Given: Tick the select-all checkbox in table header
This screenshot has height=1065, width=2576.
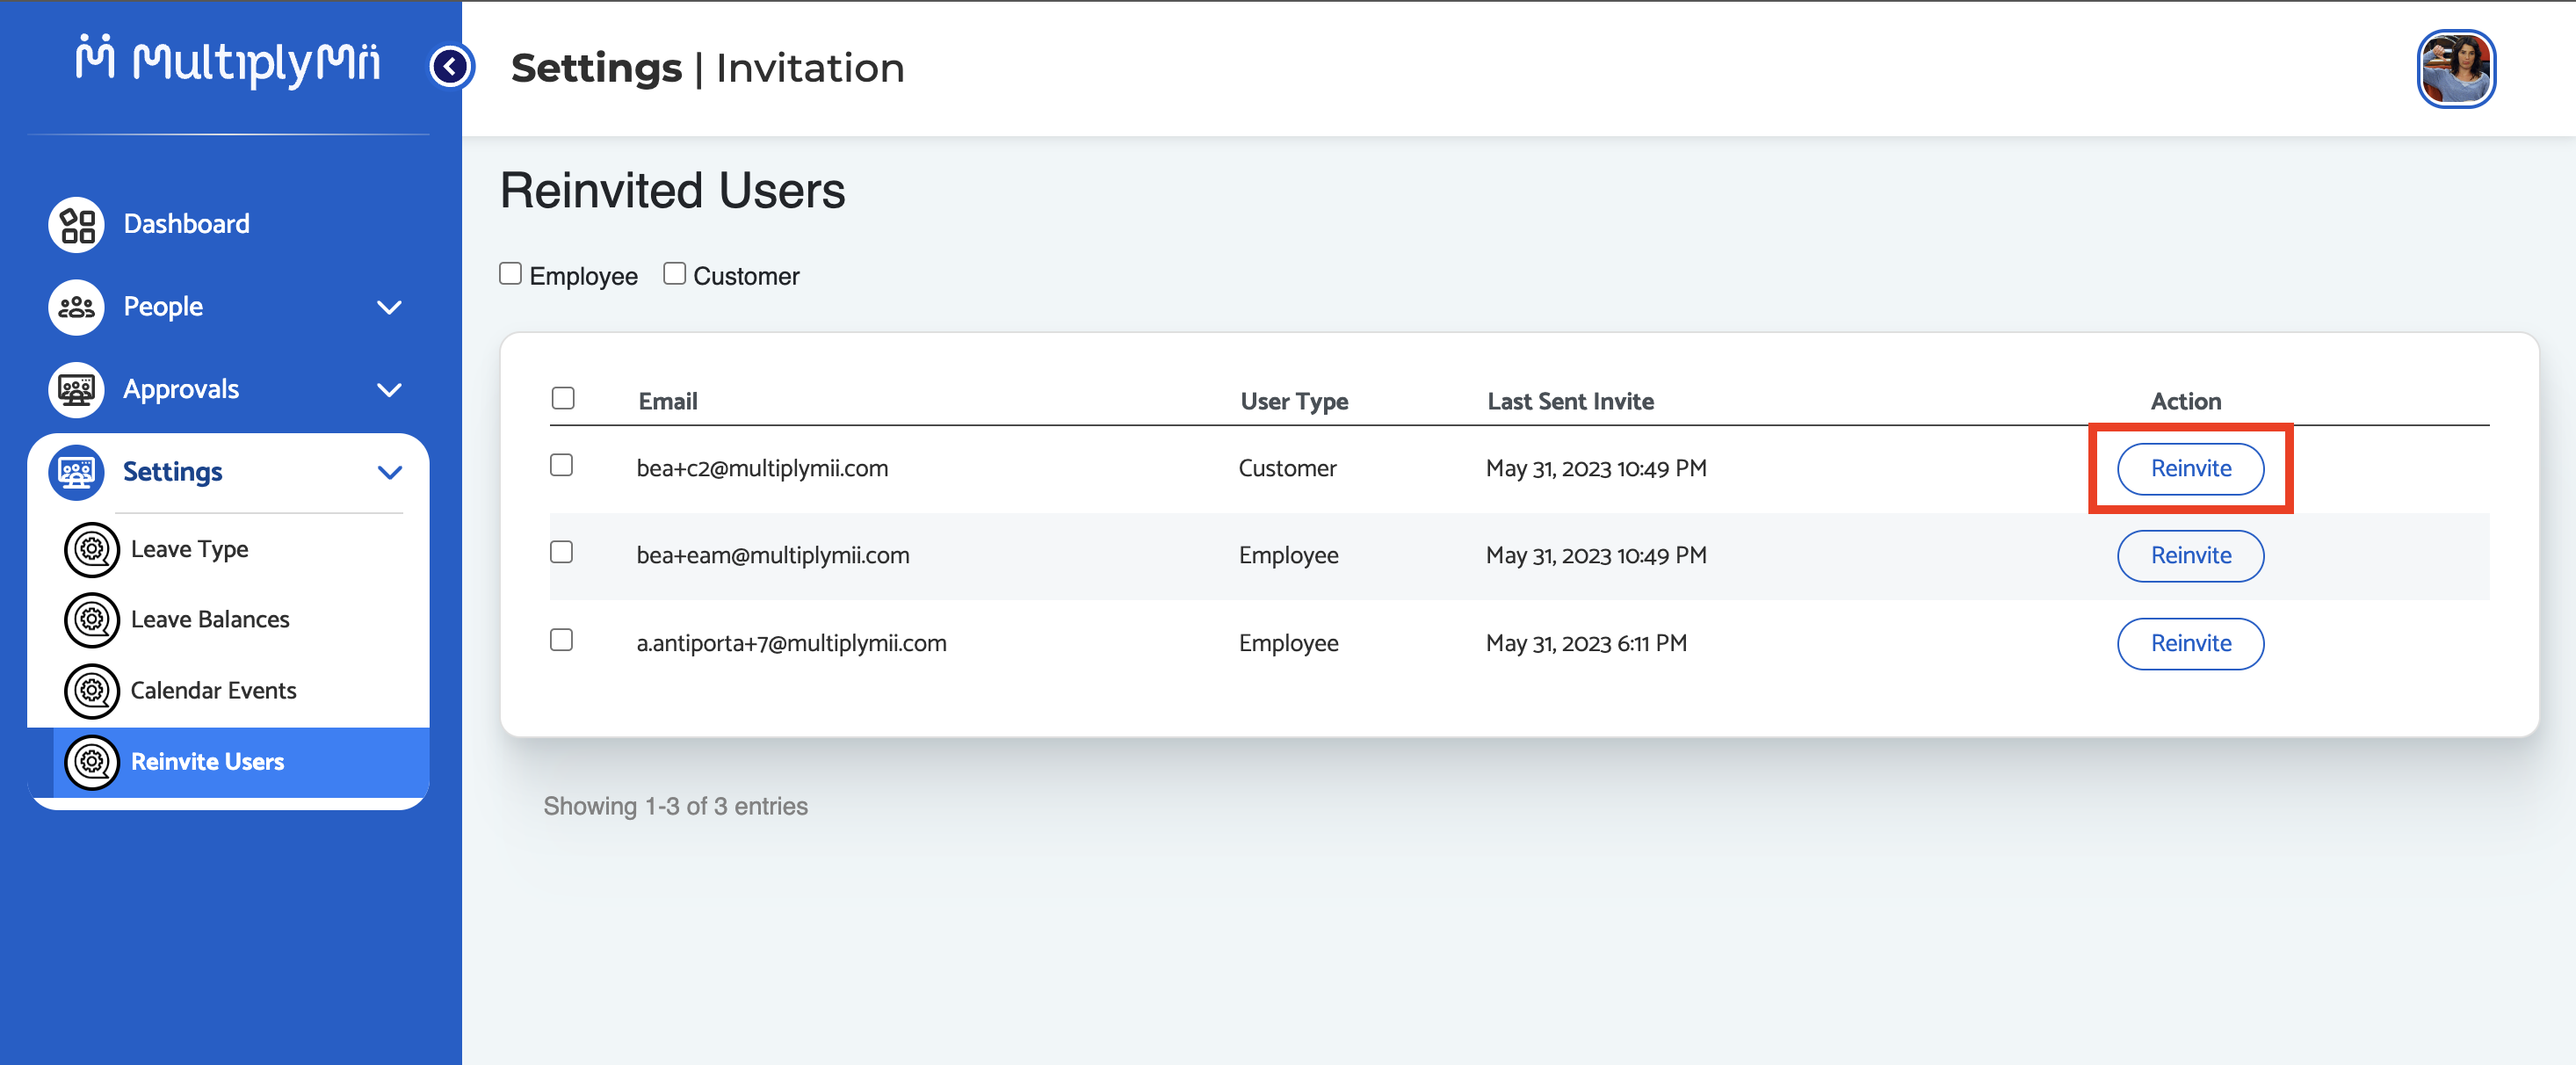Looking at the screenshot, I should pyautogui.click(x=563, y=399).
